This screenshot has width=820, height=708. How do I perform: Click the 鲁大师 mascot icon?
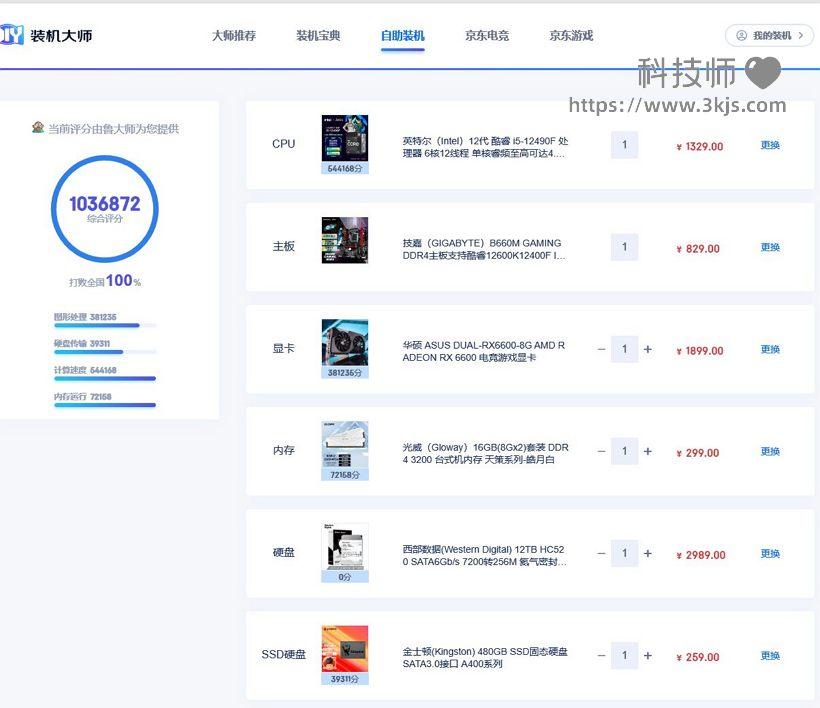[x=38, y=127]
